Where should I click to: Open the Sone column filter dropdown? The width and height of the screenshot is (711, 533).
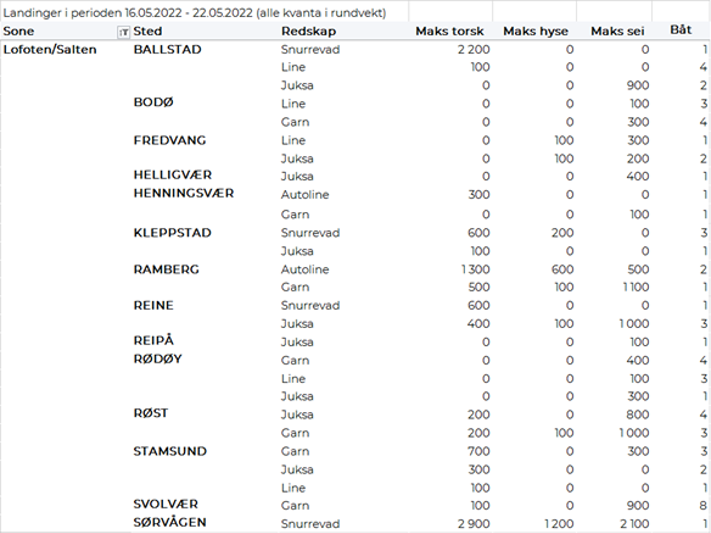point(123,32)
